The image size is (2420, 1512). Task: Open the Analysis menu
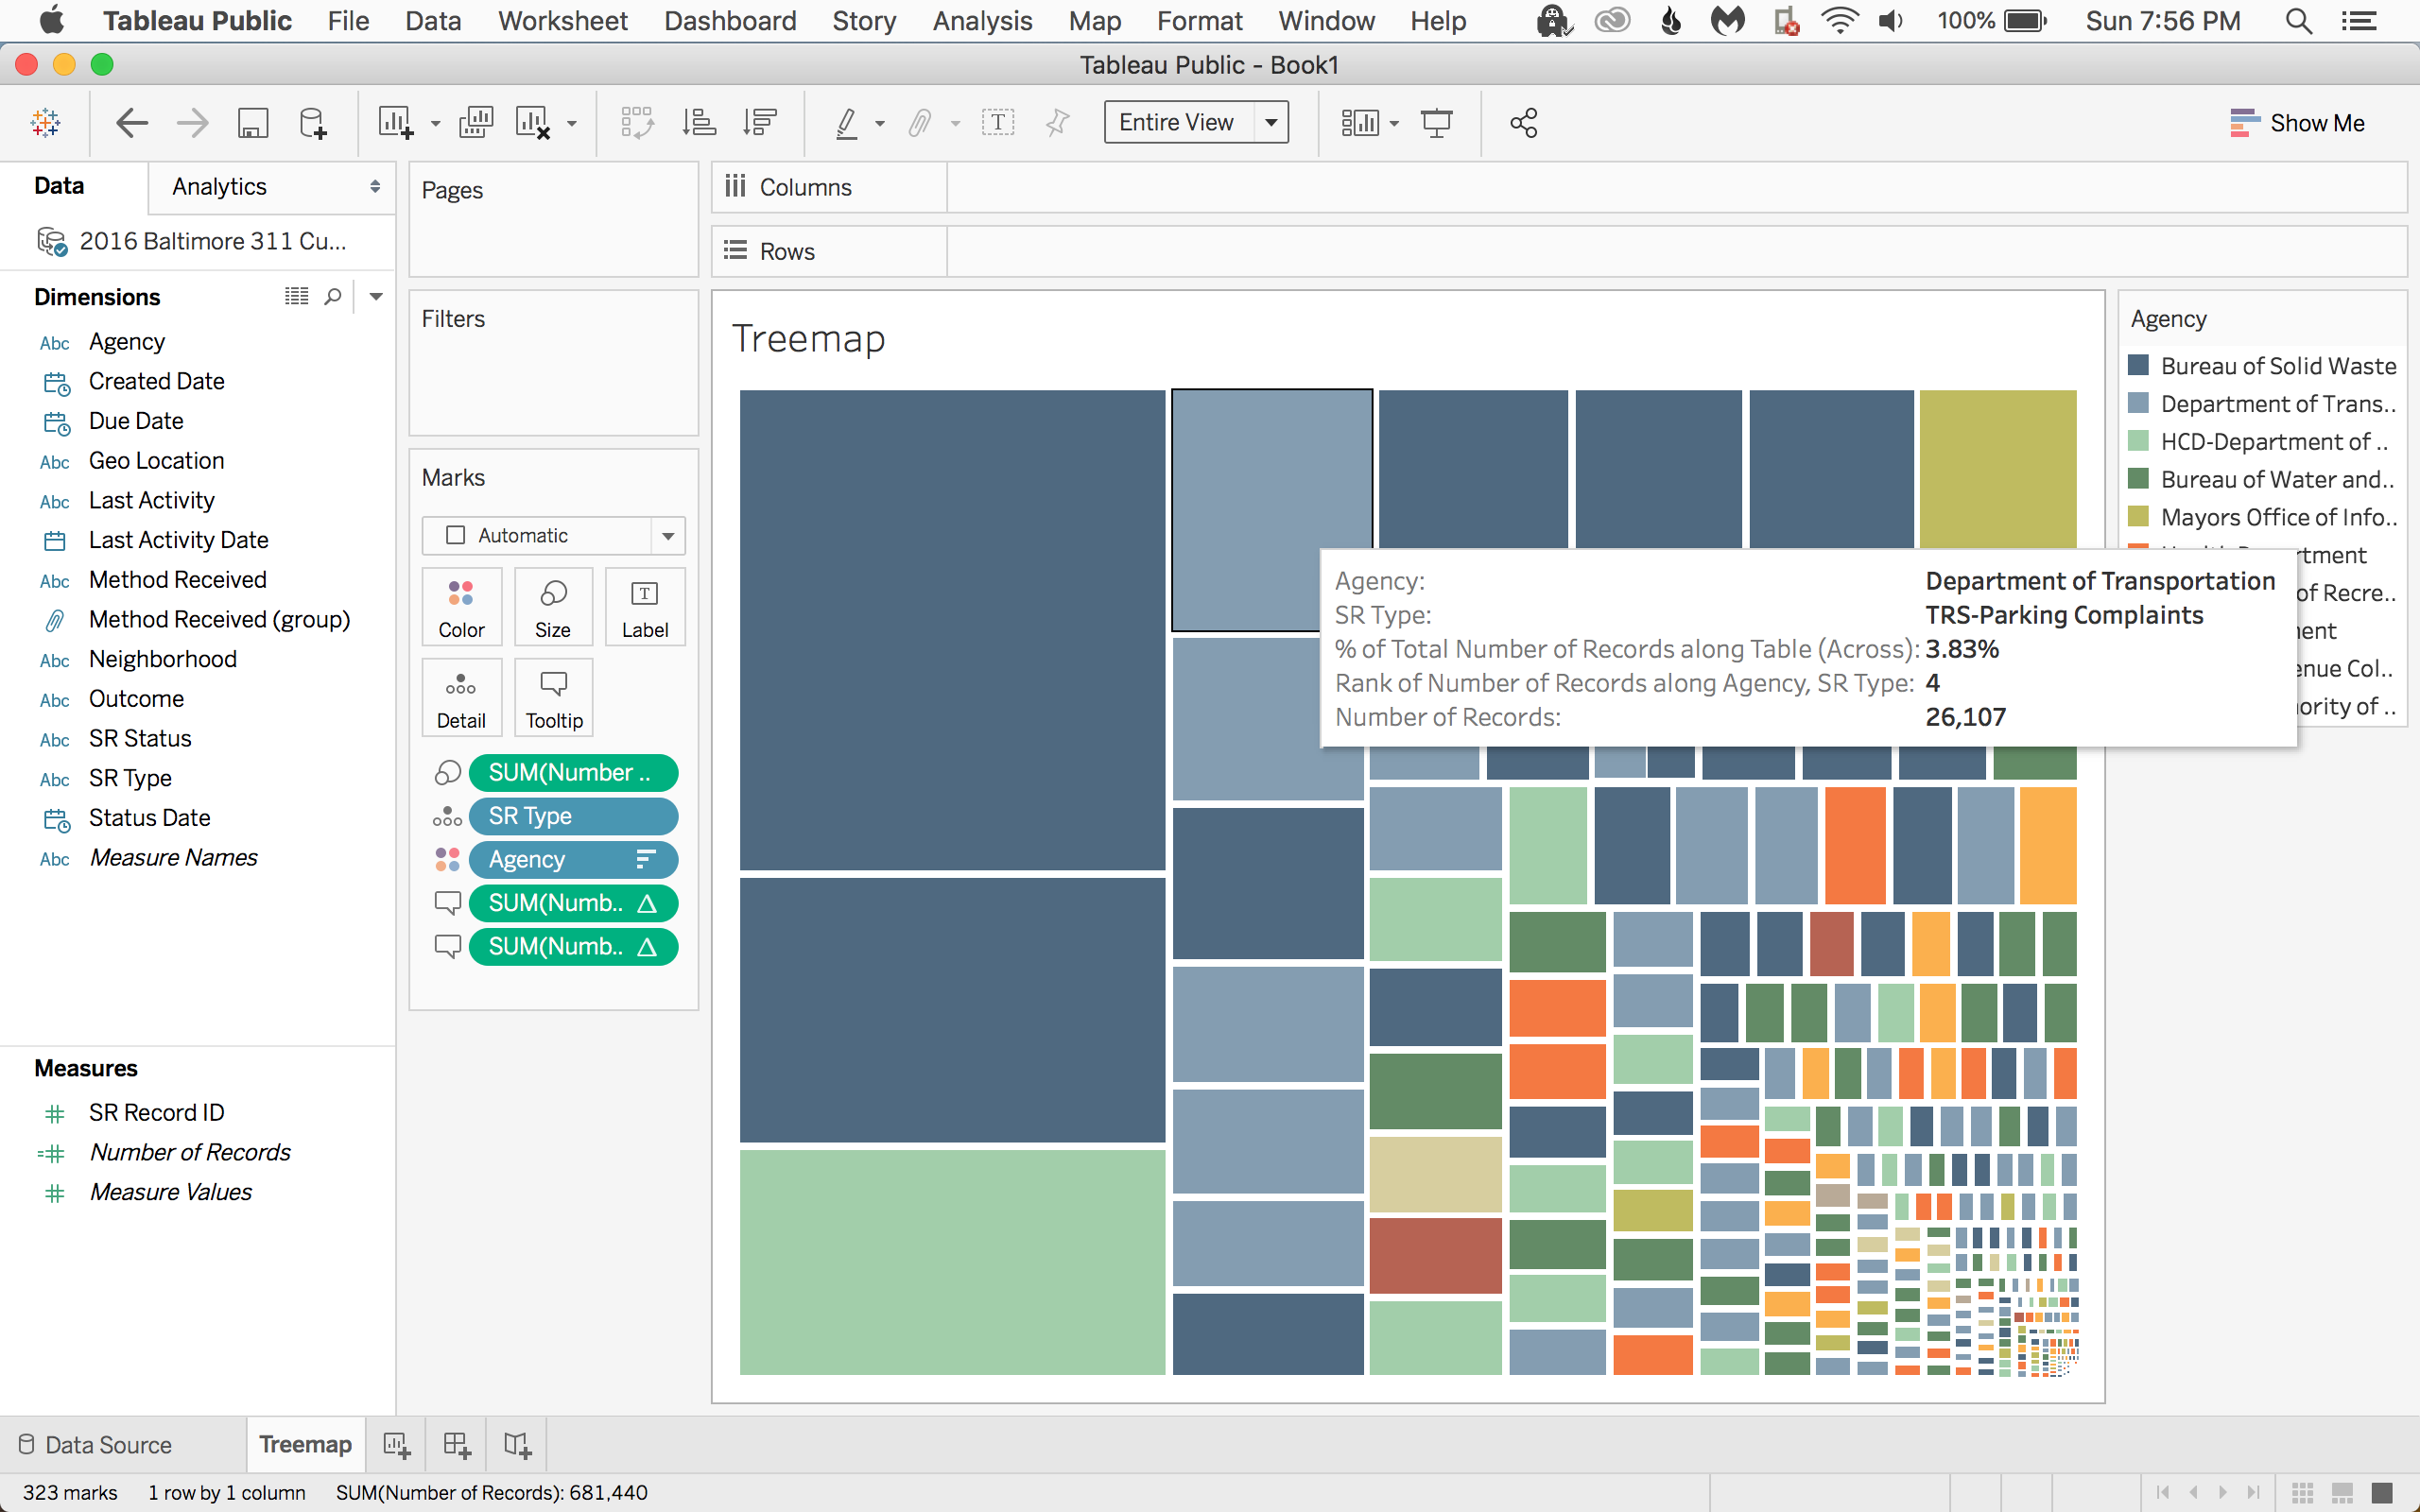point(982,21)
